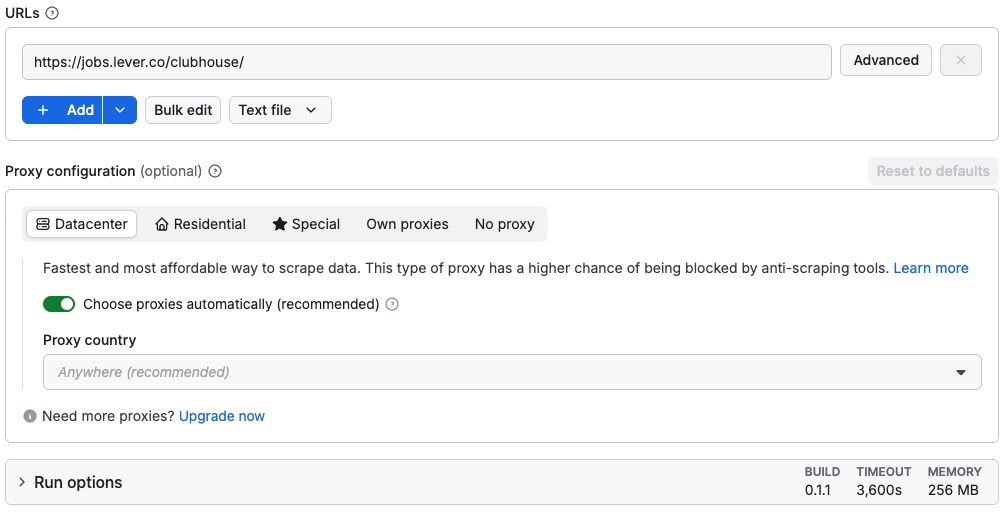Screen dimensions: 1005x512
Task: Click the URLs help question-mark icon
Action: point(52,13)
